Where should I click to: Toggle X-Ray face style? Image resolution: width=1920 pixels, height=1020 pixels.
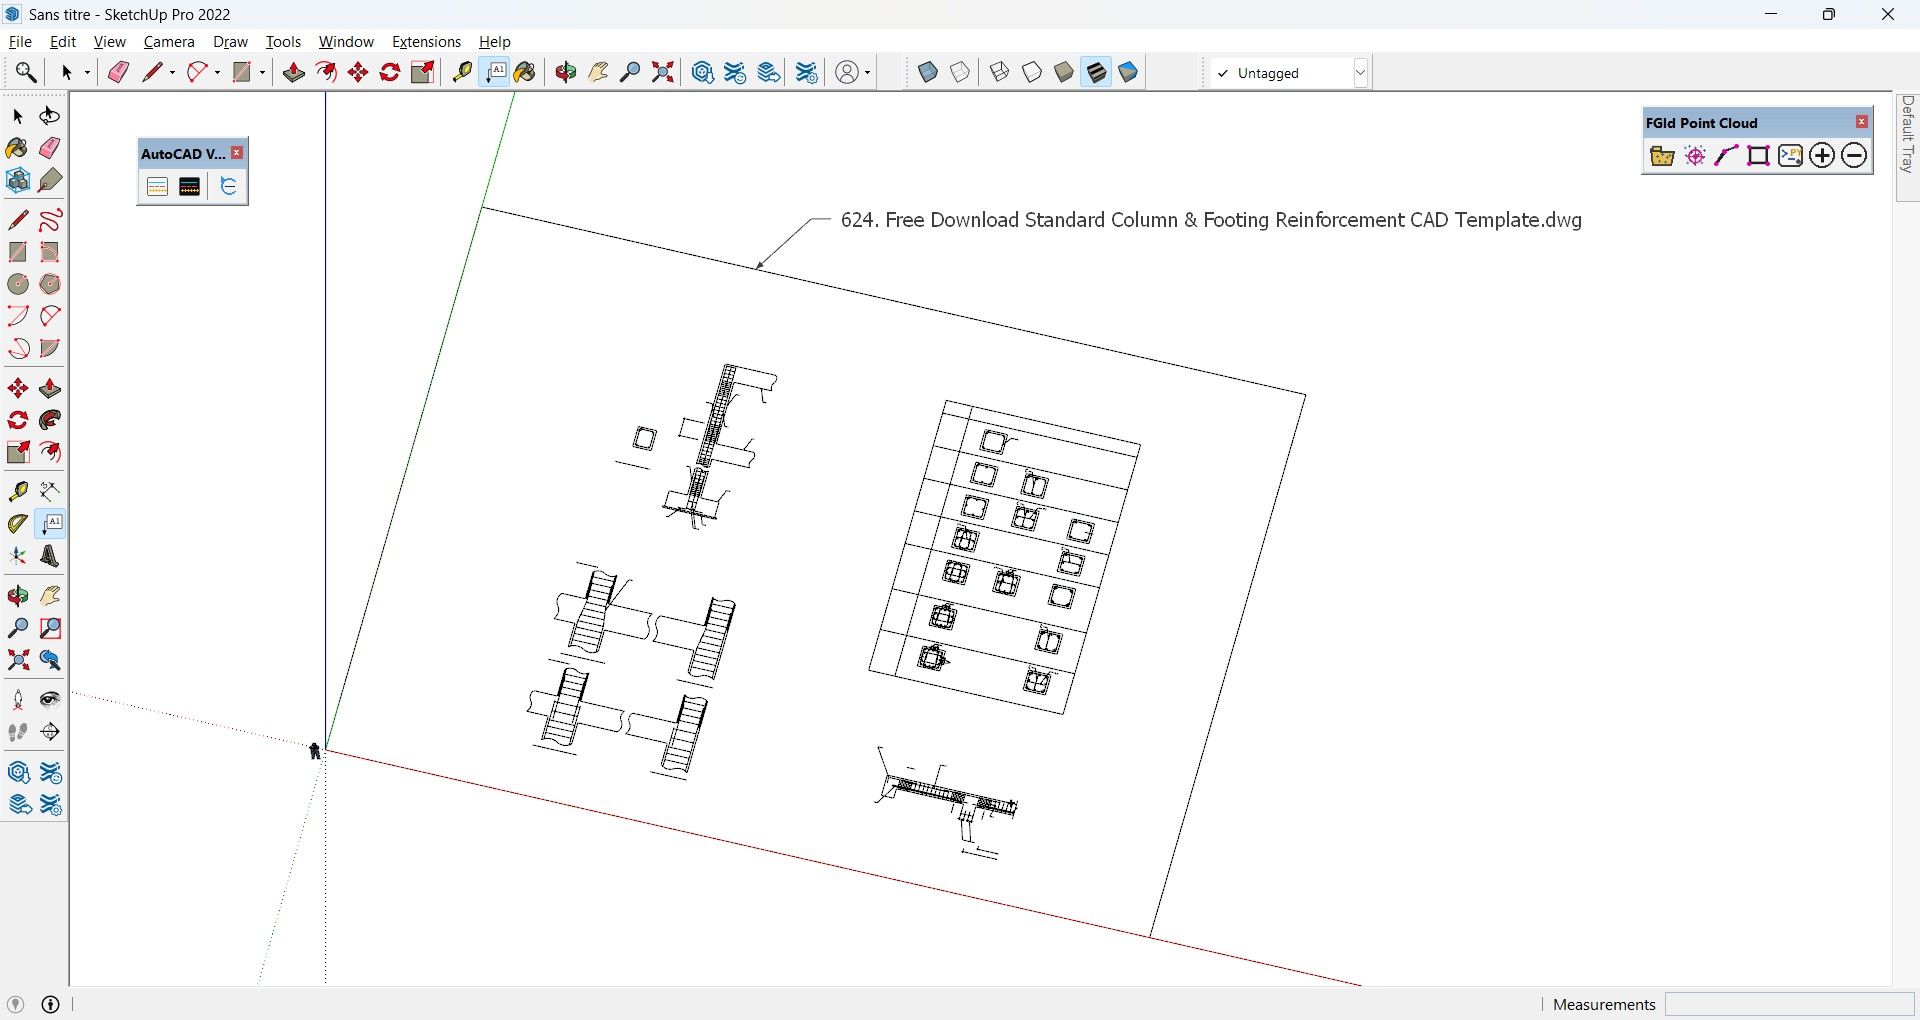pos(927,72)
